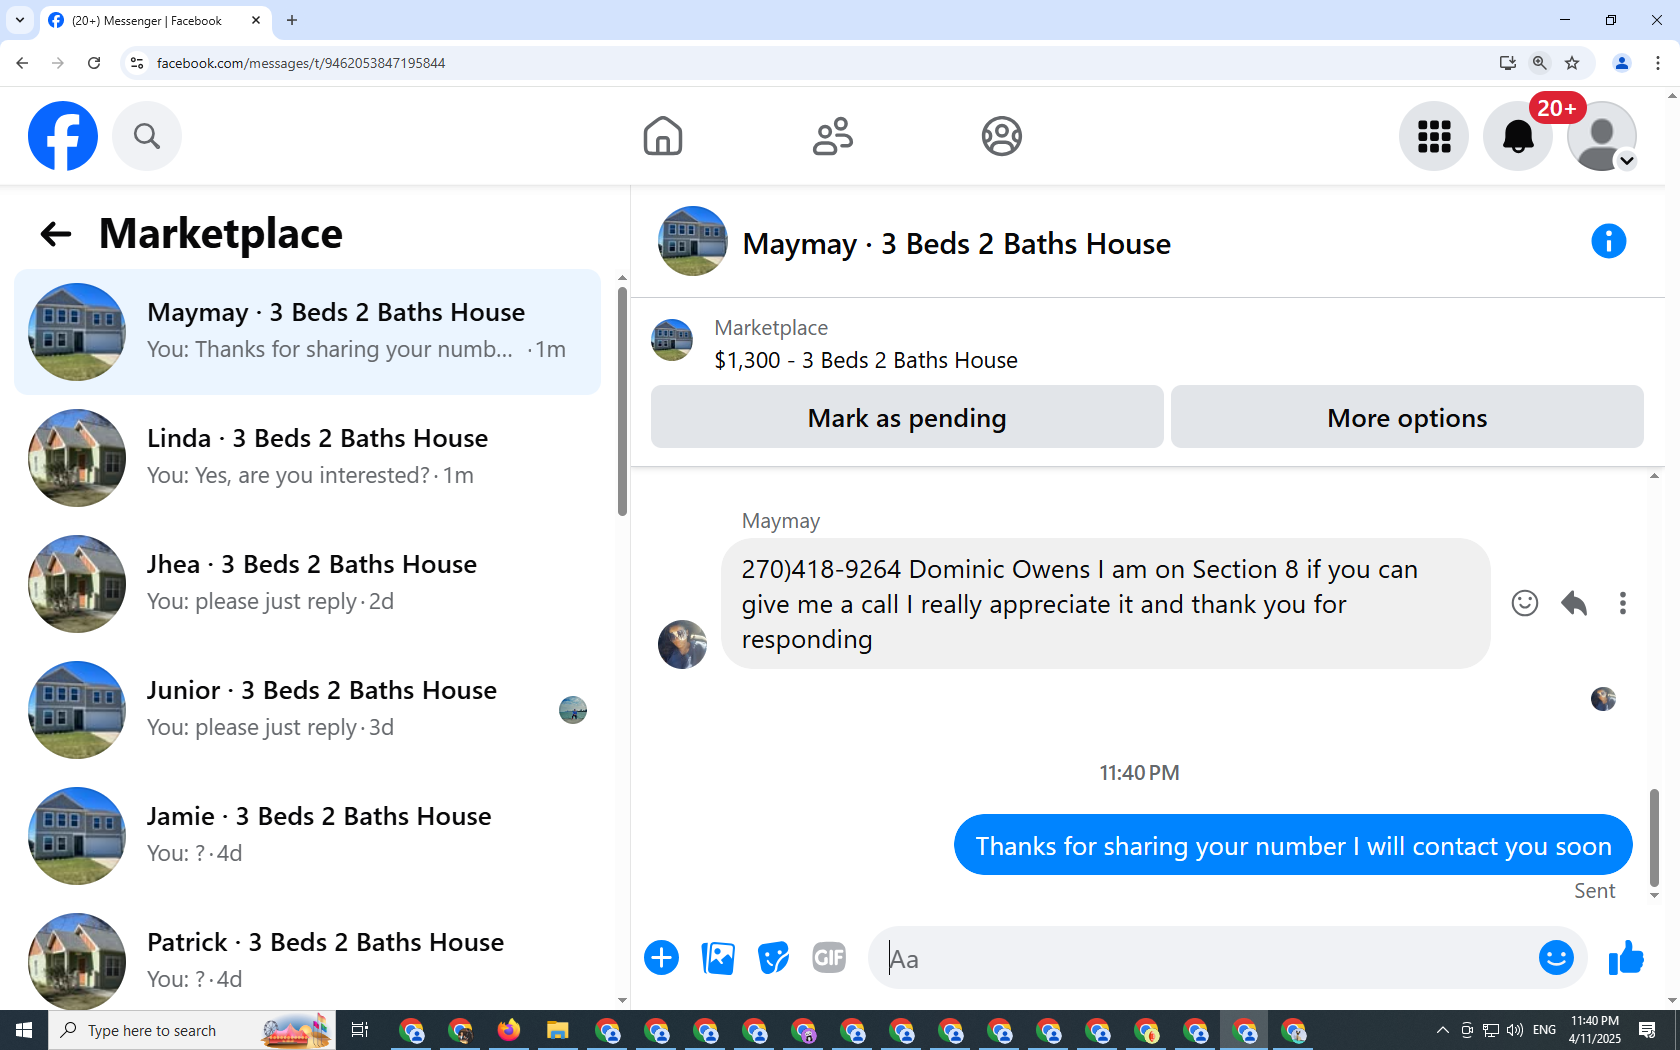Viewport: 1680px width, 1050px height.
Task: Click the sent message bubble about contacting soon
Action: pos(1293,845)
